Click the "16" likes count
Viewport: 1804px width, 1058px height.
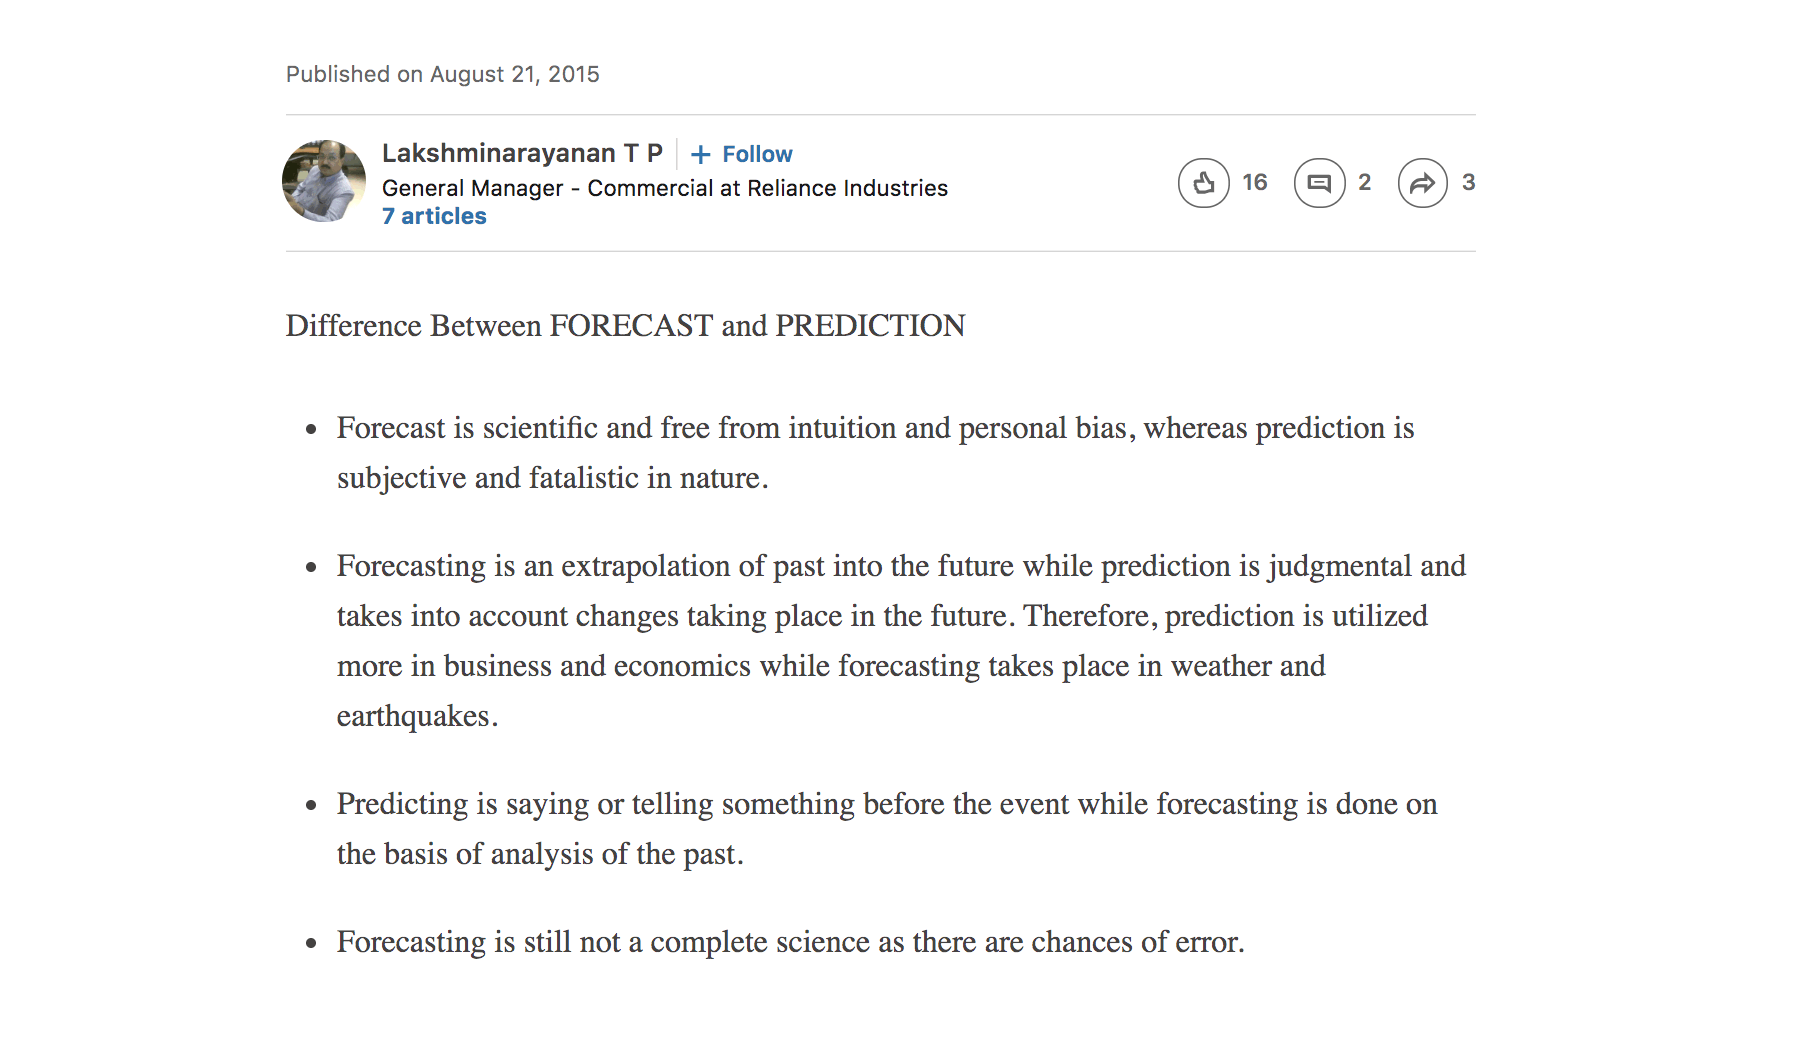[x=1255, y=182]
